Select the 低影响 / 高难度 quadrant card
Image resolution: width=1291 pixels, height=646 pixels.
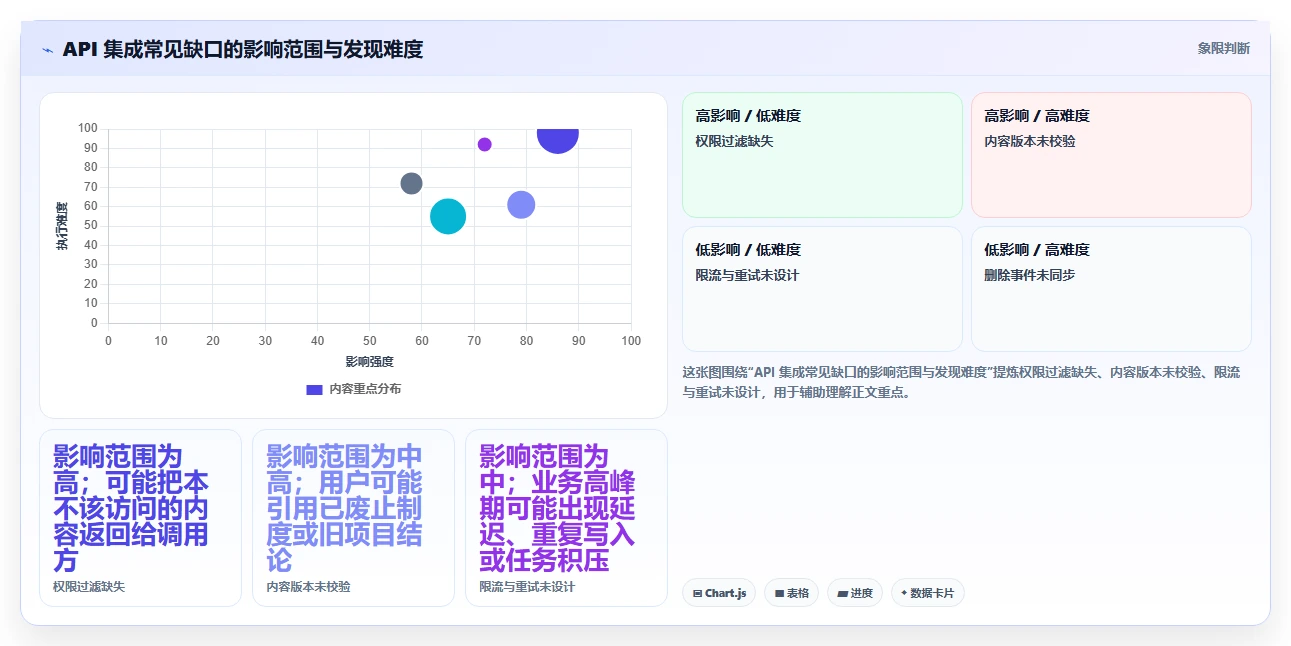coord(1111,289)
